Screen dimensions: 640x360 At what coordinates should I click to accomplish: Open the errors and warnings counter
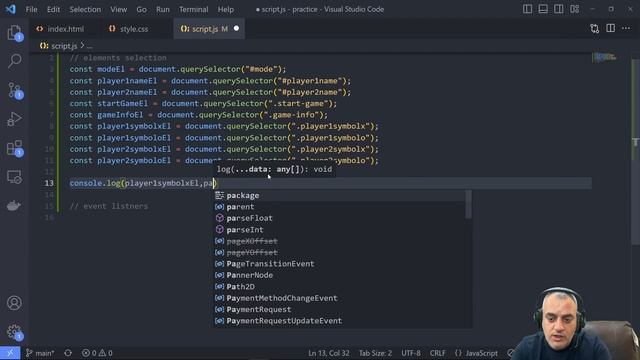(x=97, y=353)
